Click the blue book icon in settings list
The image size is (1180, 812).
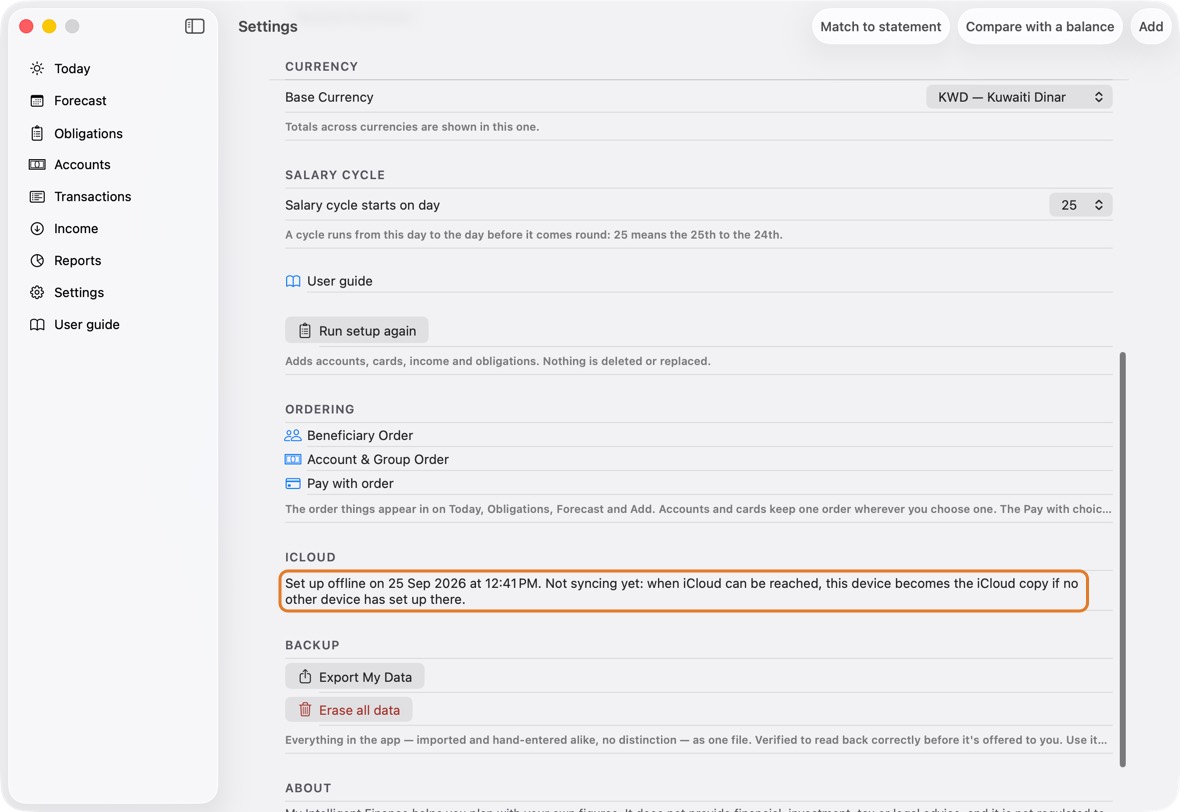293,281
